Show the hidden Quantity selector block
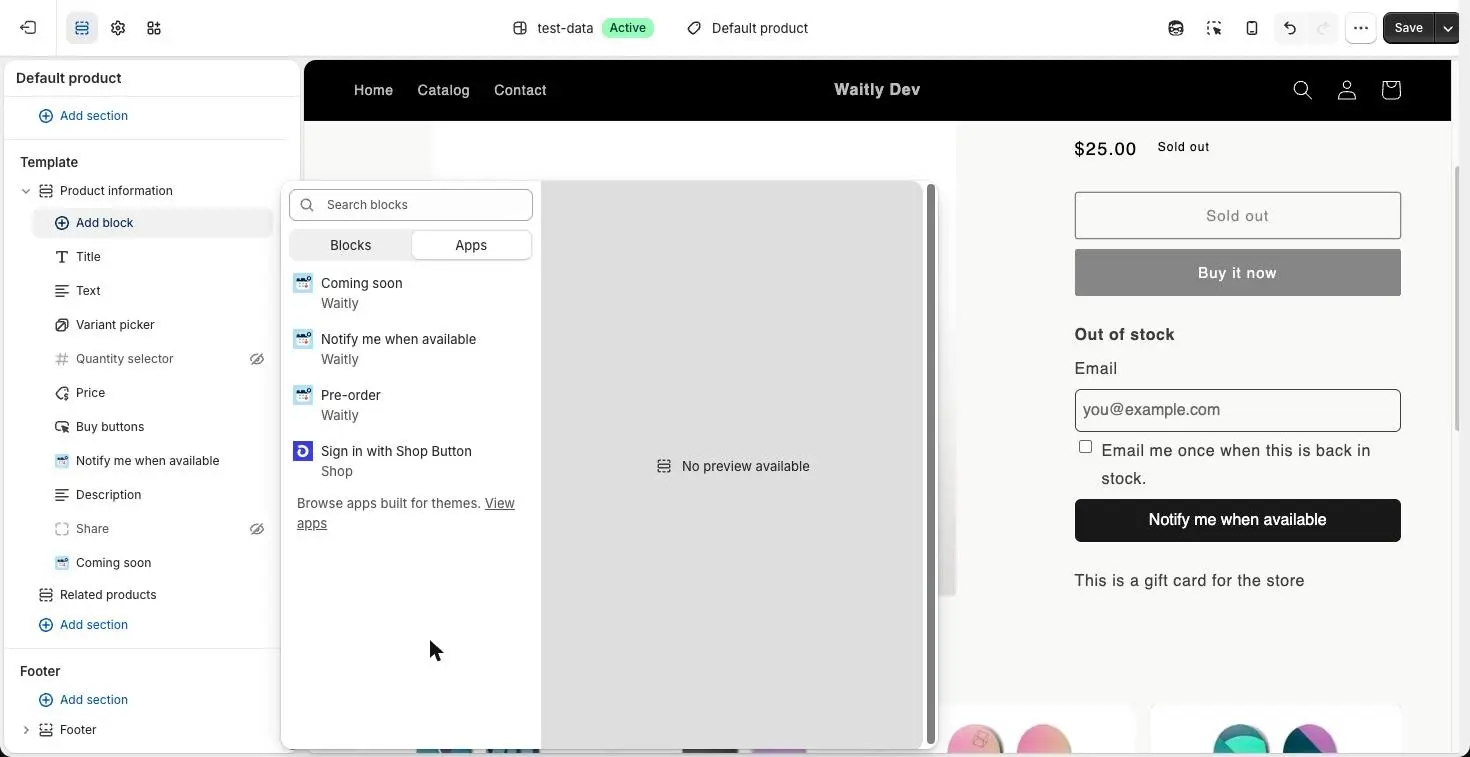The height and width of the screenshot is (757, 1470). tap(257, 359)
